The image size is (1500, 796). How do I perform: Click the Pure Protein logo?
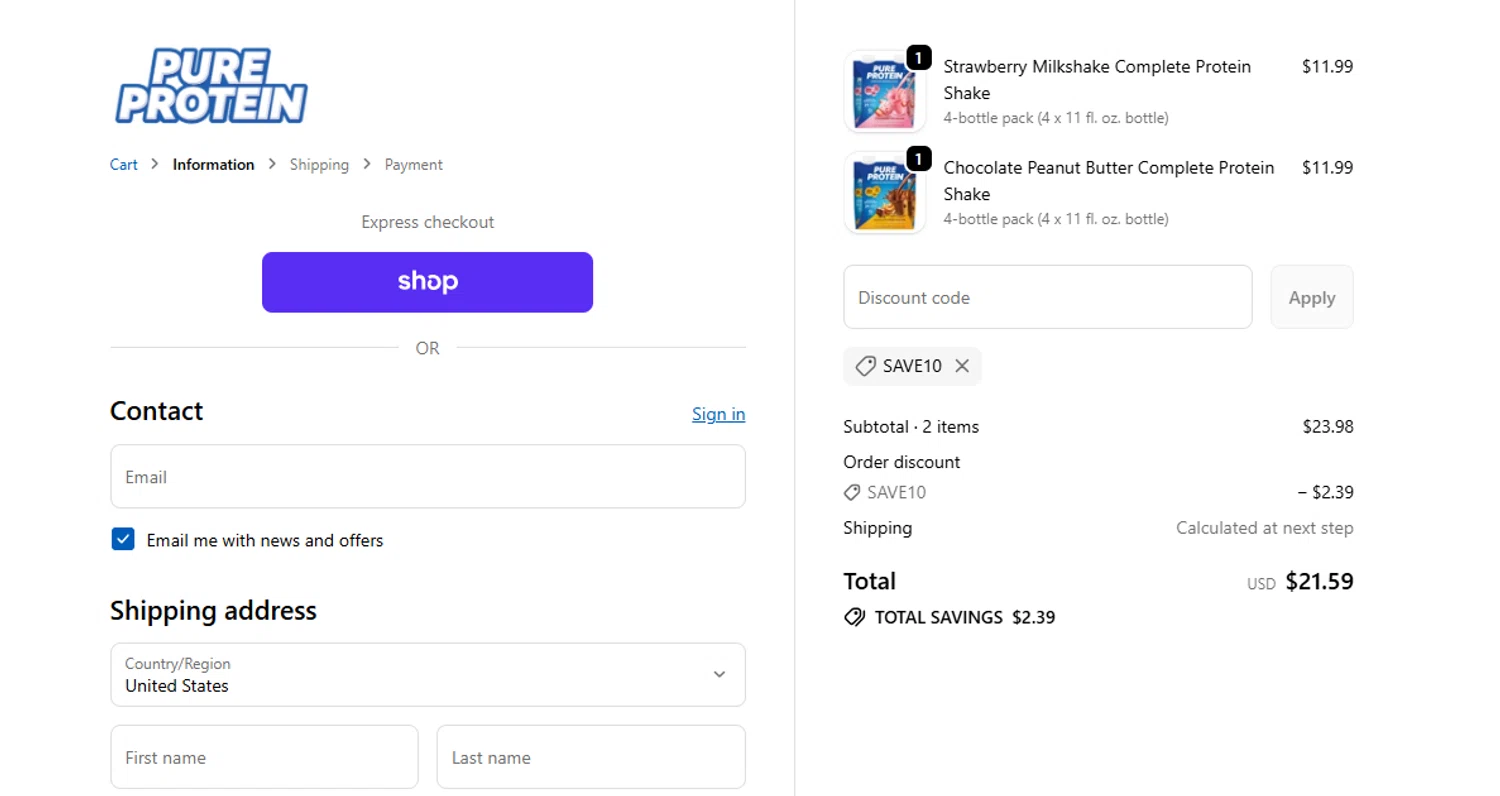click(211, 87)
